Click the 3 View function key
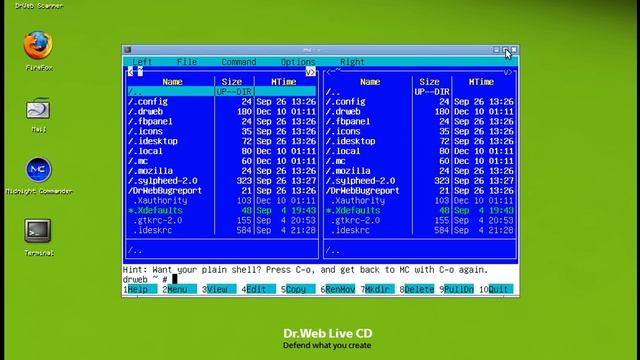This screenshot has width=640, height=360. [219, 289]
